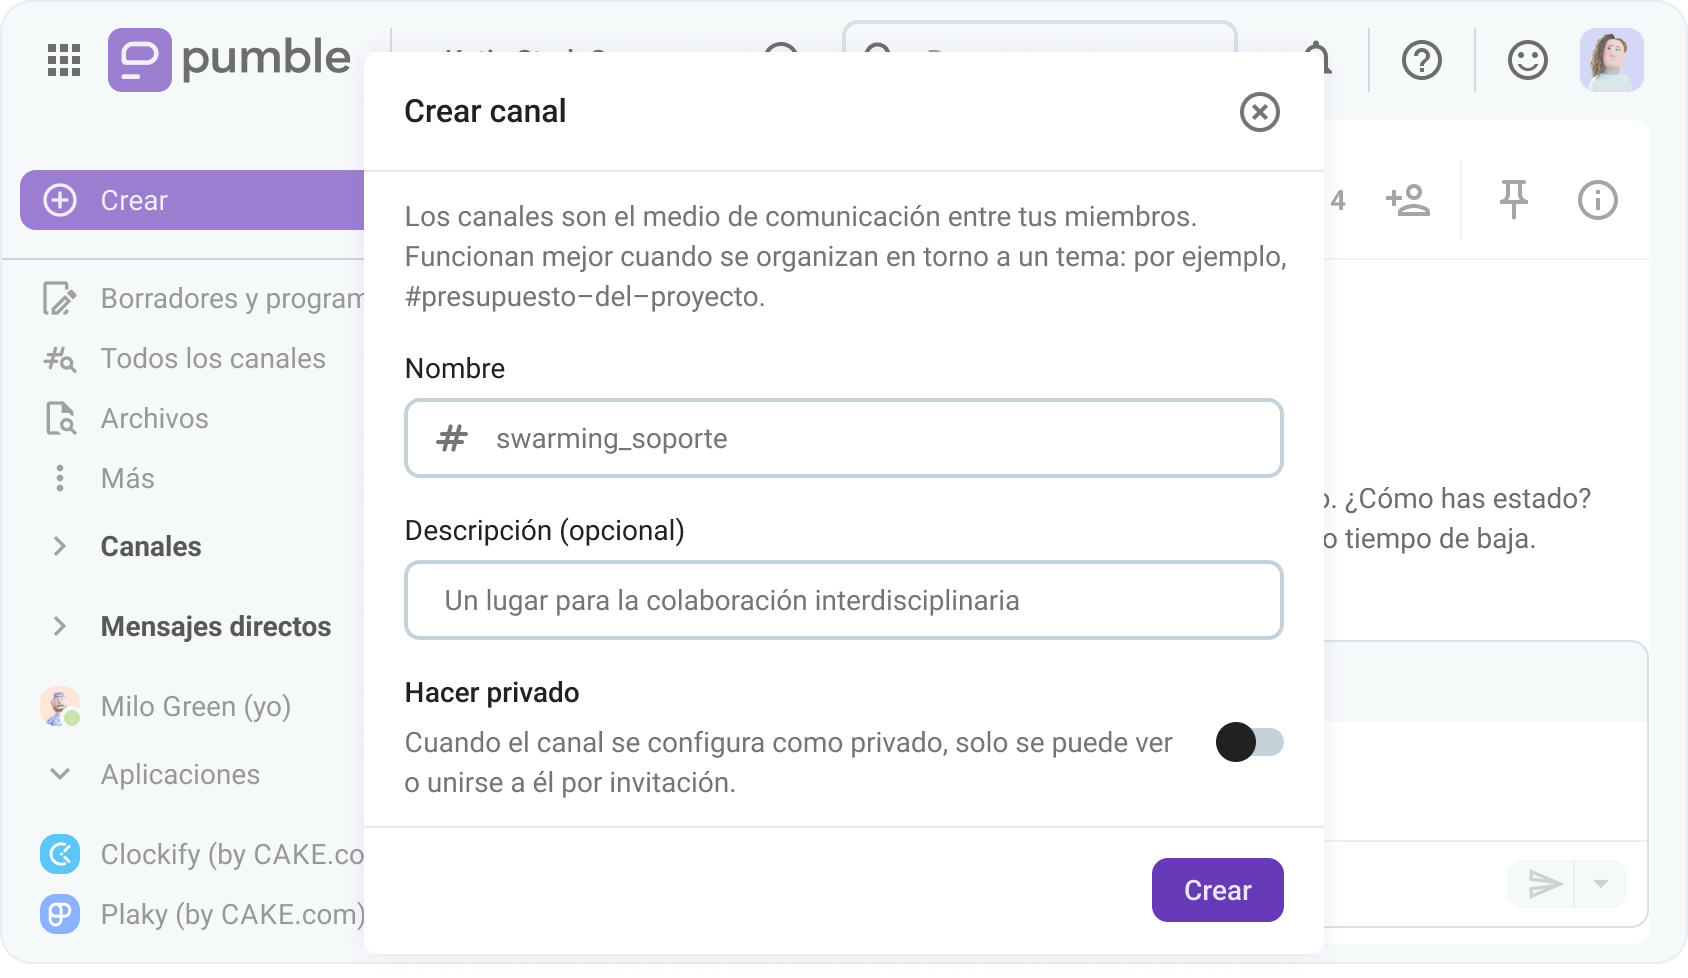
Task: Open the Más menu in the sidebar
Action: pos(60,478)
